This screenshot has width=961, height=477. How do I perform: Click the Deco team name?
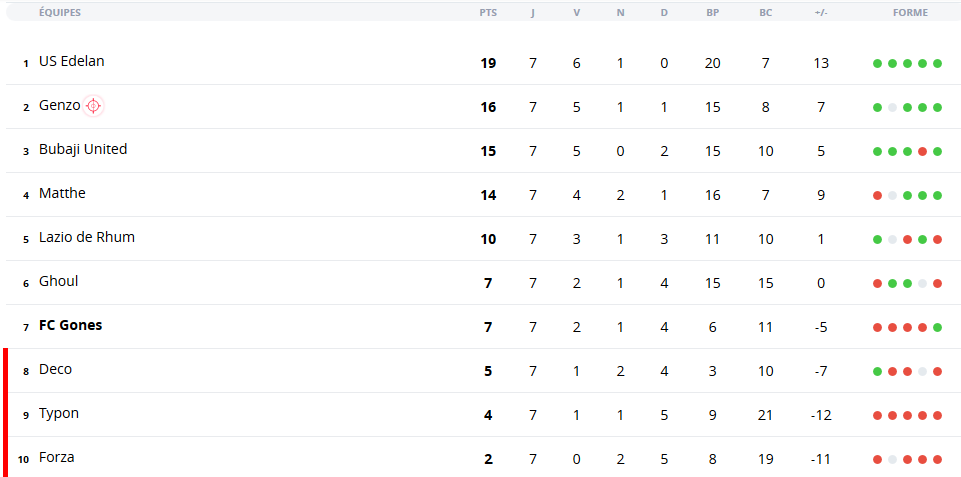[x=55, y=370]
